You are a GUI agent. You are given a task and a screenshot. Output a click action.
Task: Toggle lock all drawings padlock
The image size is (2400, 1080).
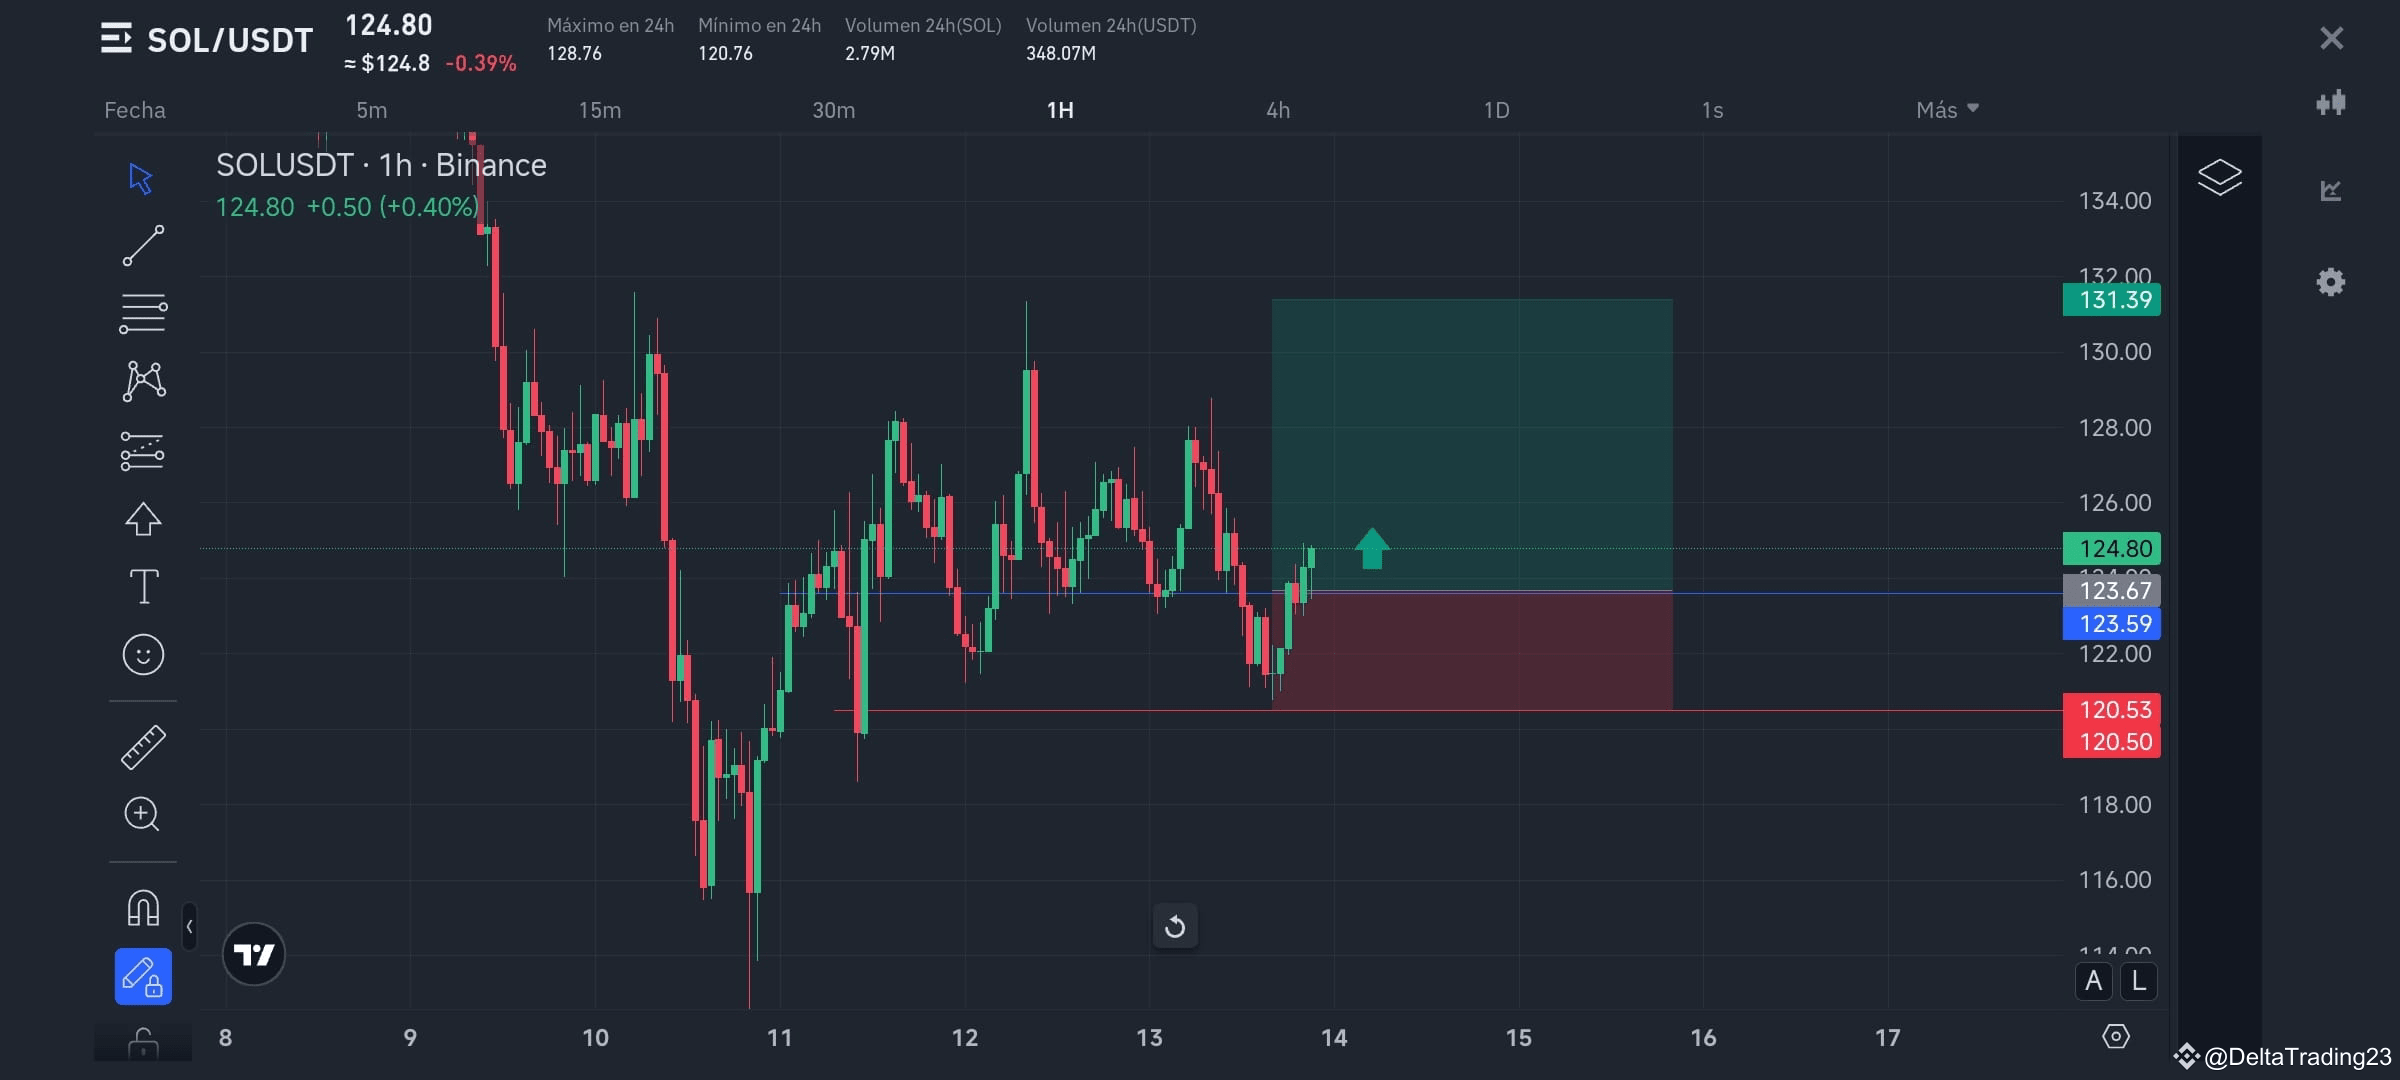pyautogui.click(x=143, y=1044)
